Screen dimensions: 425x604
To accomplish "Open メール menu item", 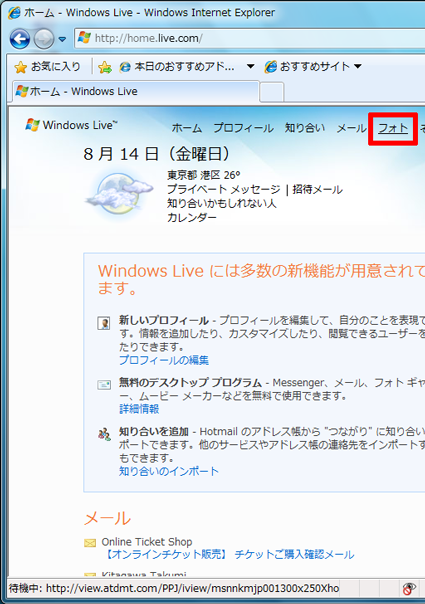I will (351, 128).
